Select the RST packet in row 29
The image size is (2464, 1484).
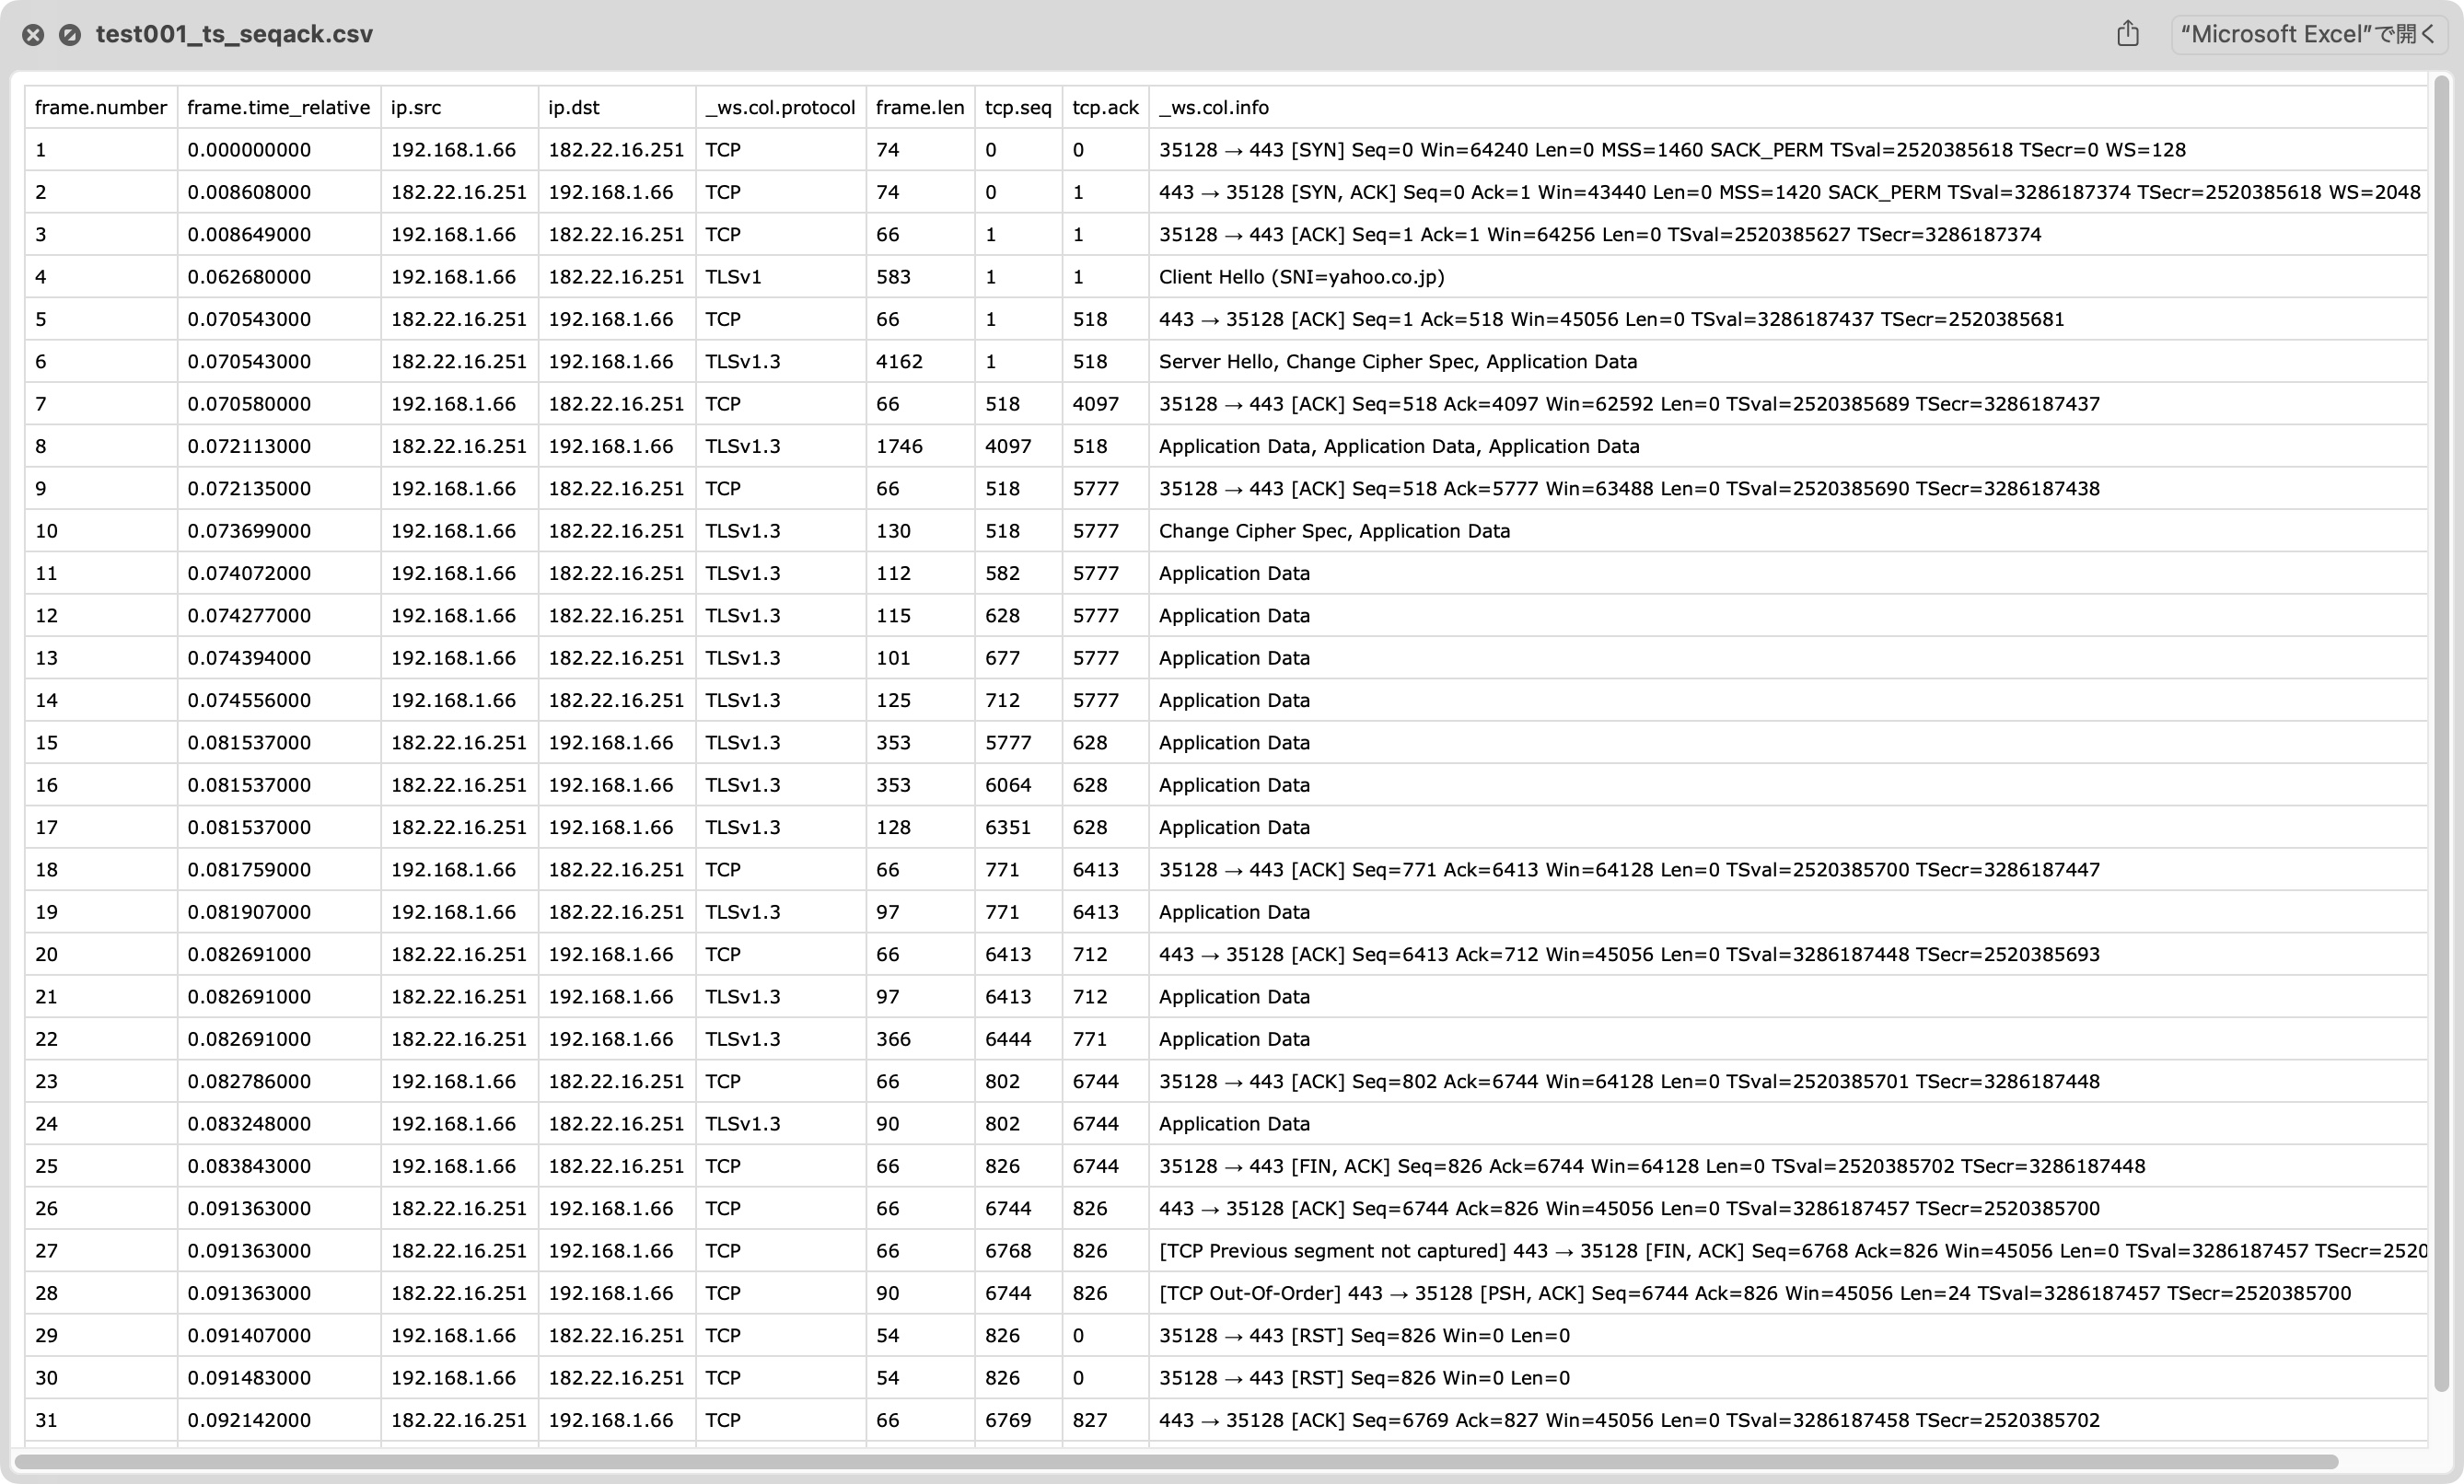1363,1335
